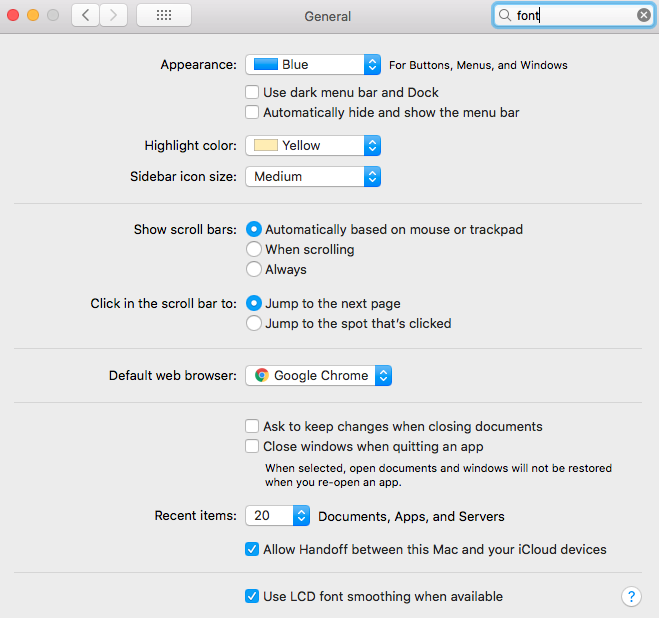Select Automatically based on mouse or trackpad
Screen dimensions: 659x618
click(x=254, y=229)
